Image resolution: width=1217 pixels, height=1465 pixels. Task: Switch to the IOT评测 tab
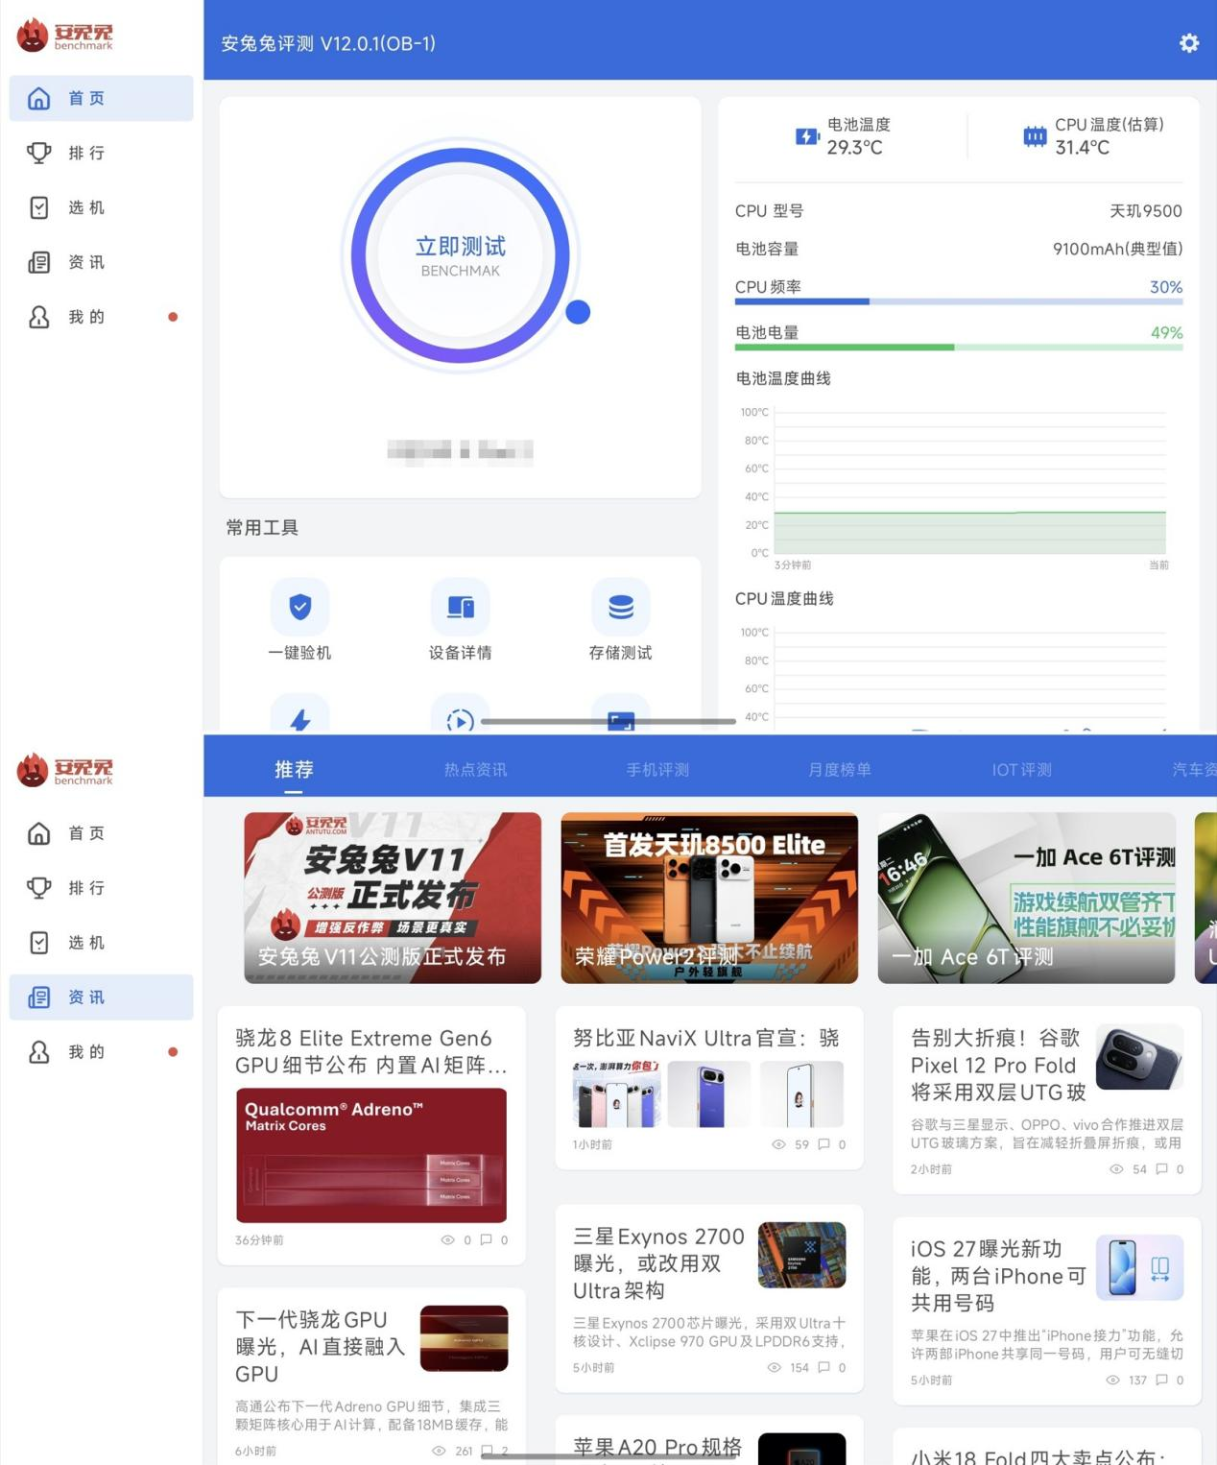(1022, 769)
